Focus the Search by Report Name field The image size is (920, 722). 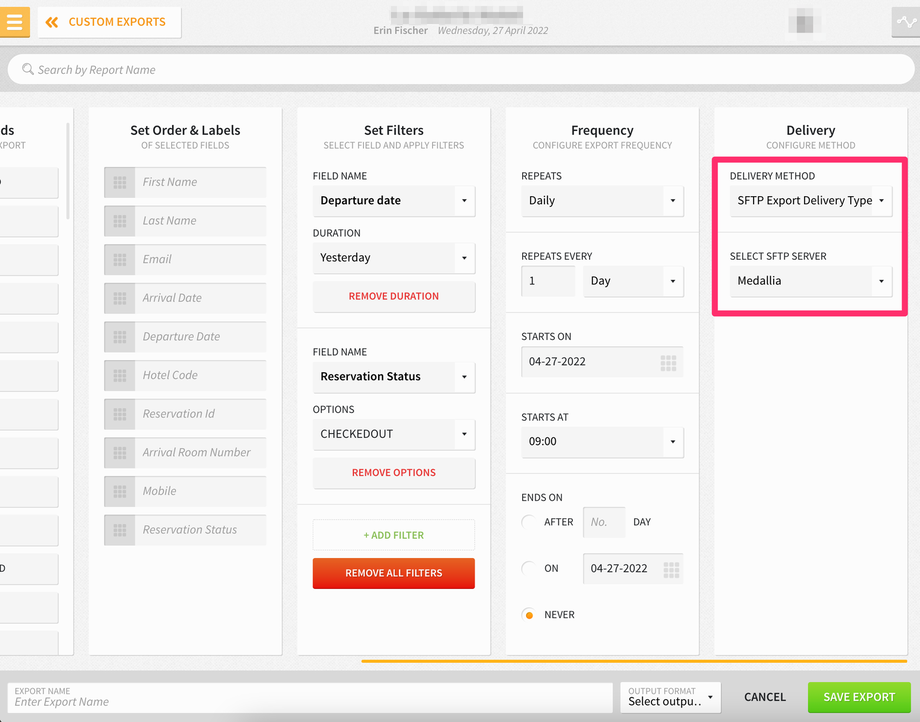point(461,69)
